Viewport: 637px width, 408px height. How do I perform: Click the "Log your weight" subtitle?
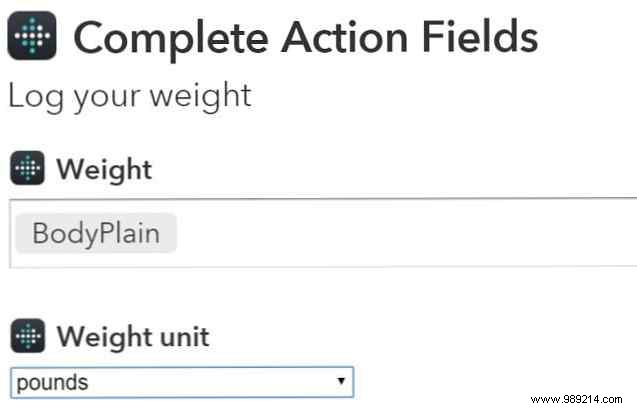pos(129,96)
